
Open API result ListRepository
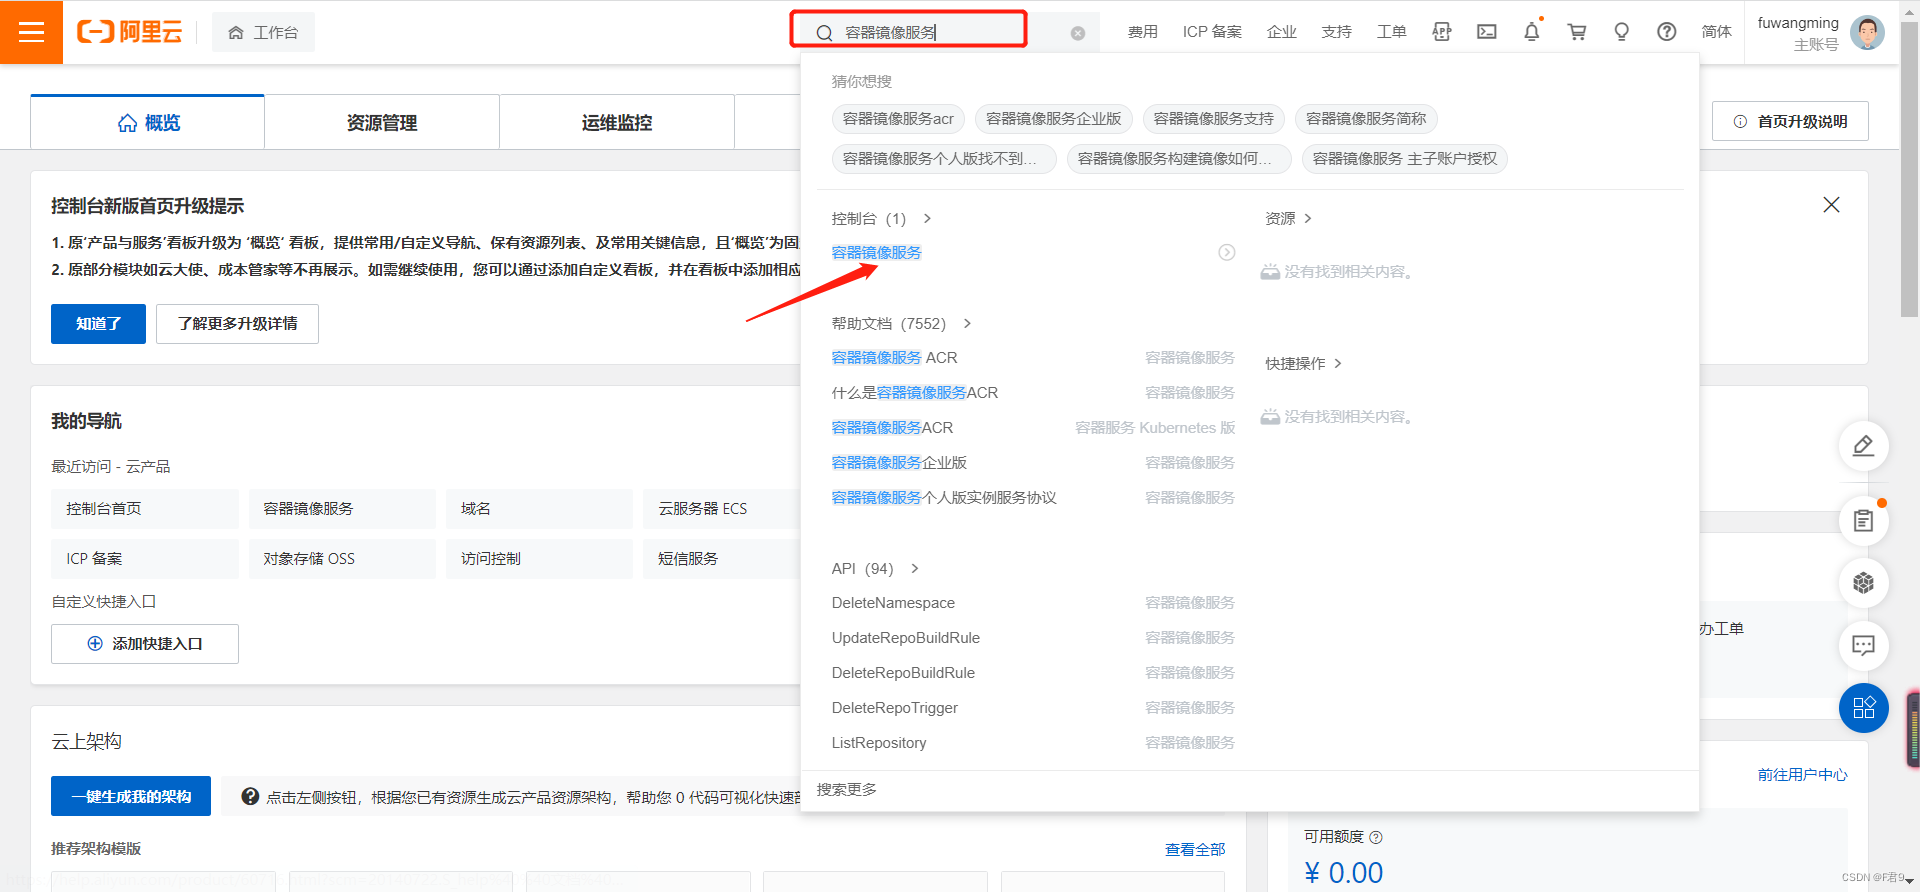[879, 743]
